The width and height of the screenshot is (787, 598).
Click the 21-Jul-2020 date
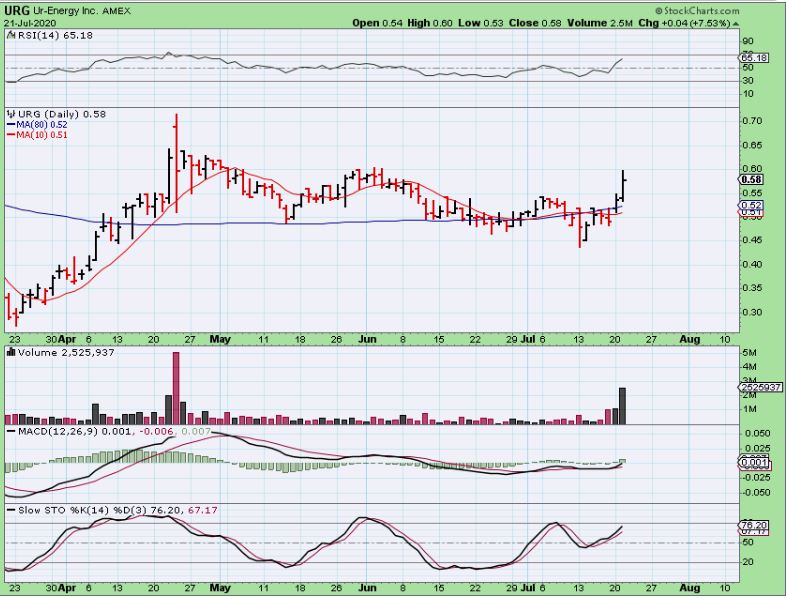(x=30, y=23)
